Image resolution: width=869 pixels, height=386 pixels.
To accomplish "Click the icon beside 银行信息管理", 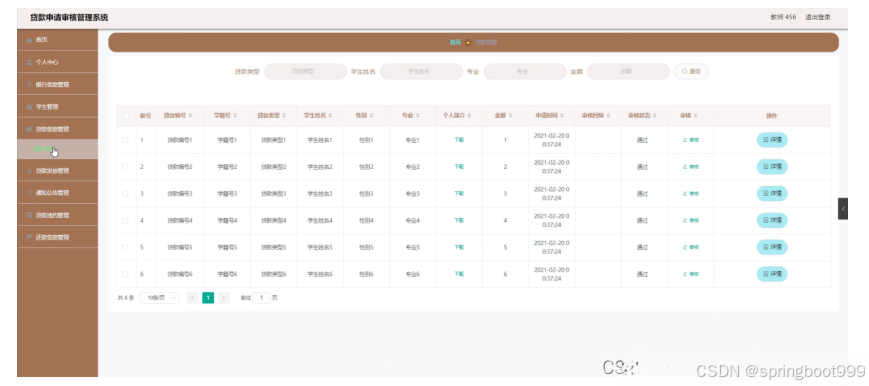I will coord(29,84).
